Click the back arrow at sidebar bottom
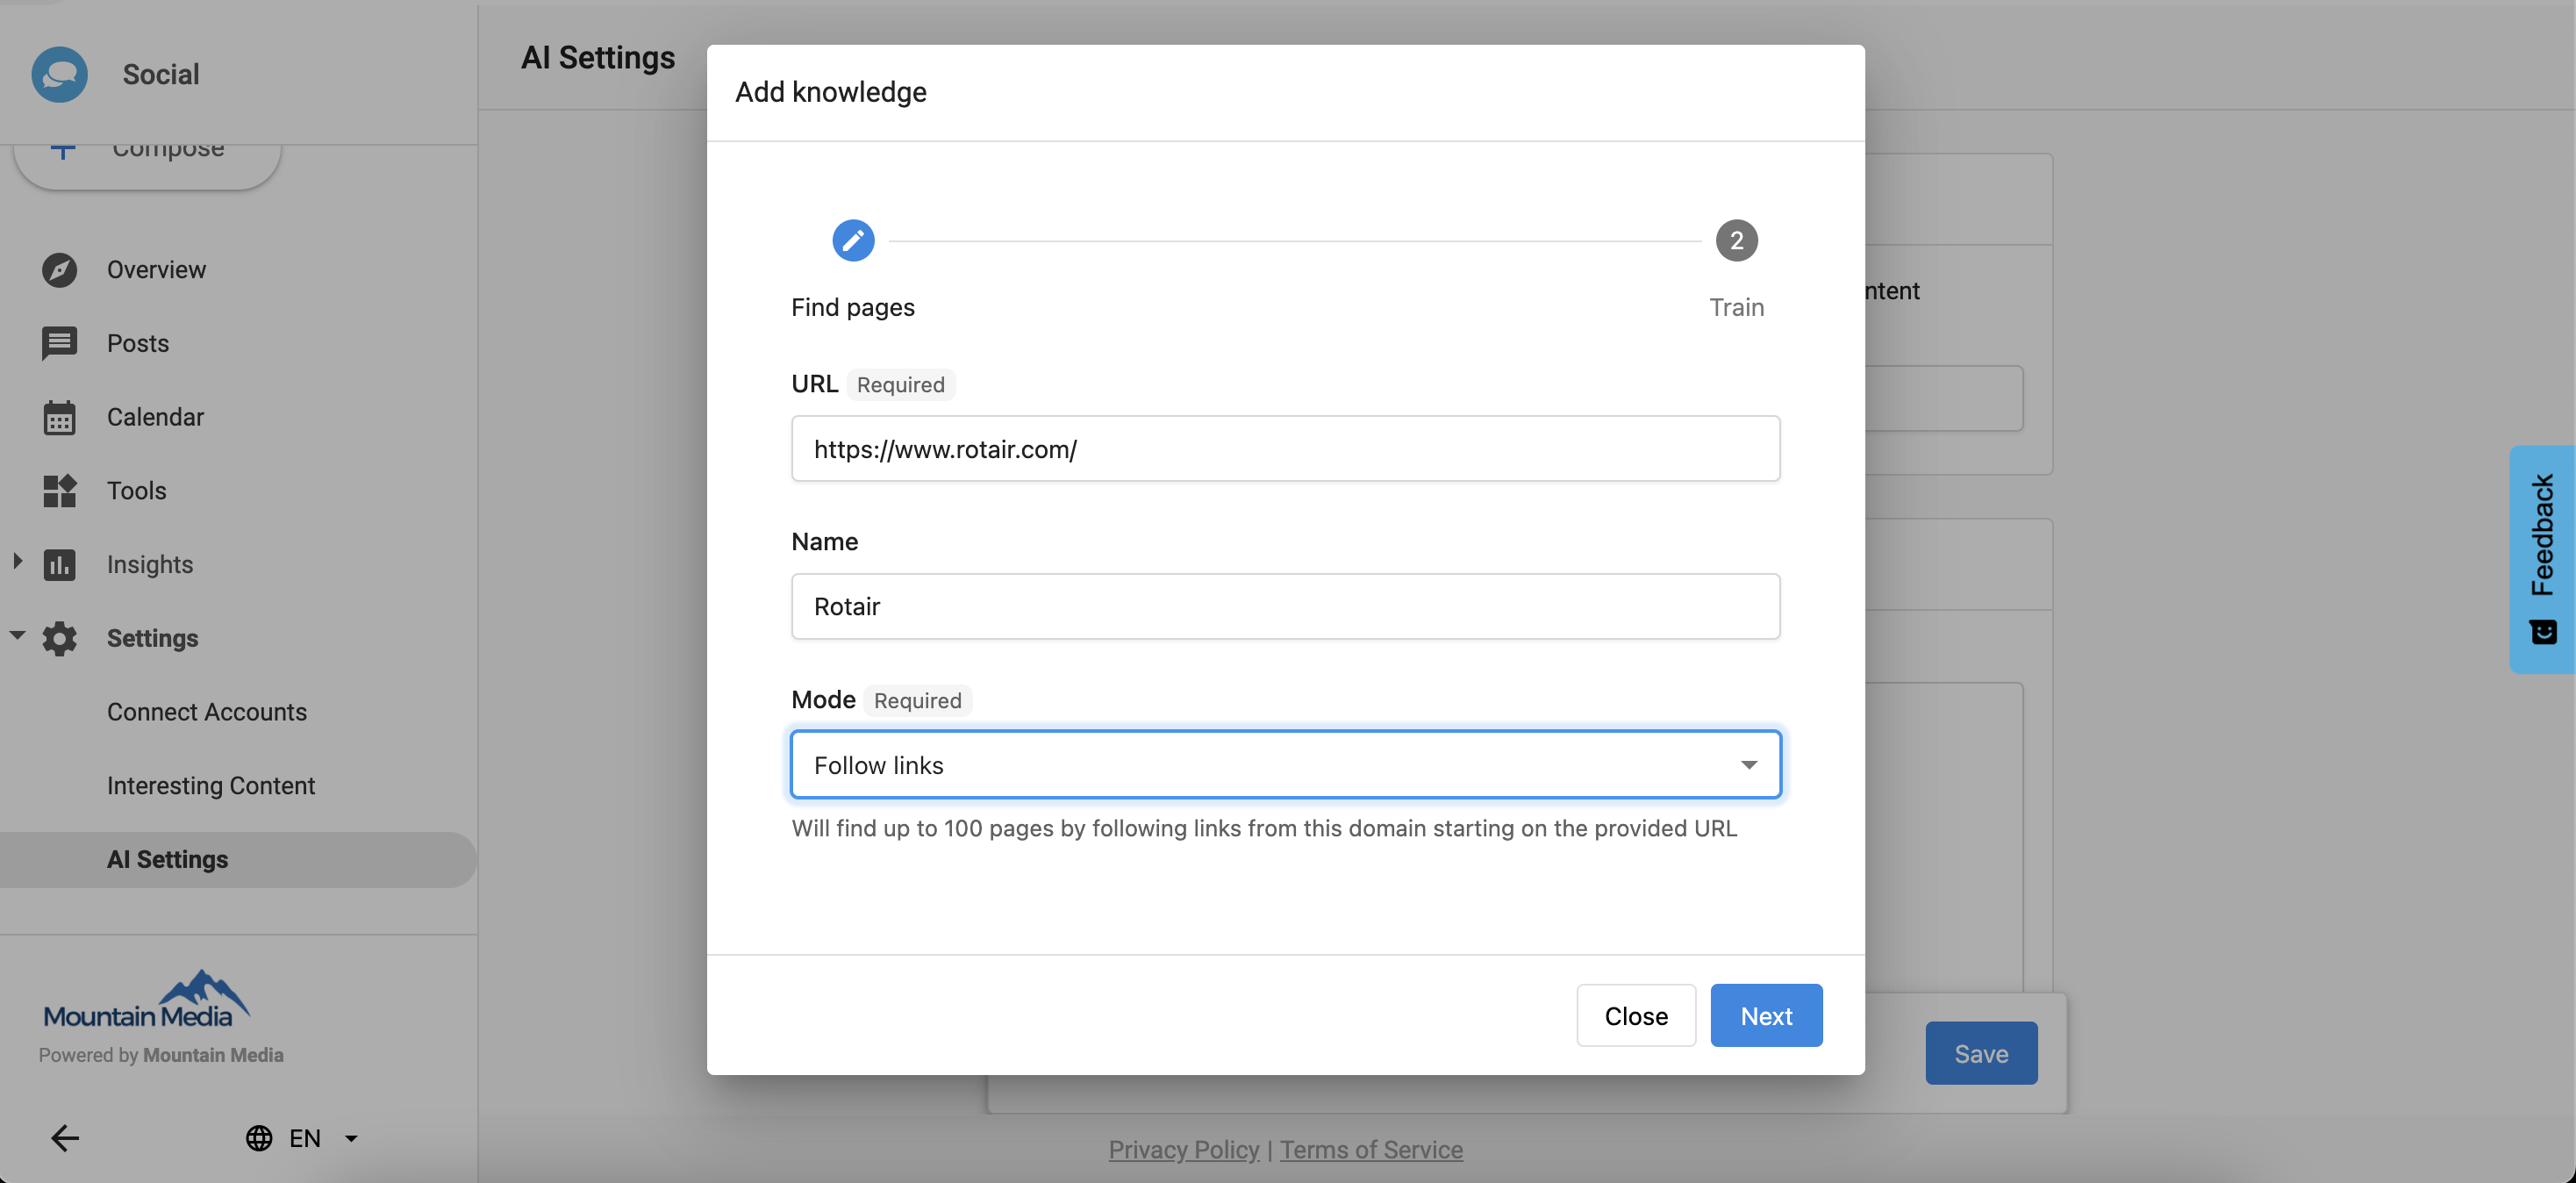The image size is (2576, 1183). (x=65, y=1138)
